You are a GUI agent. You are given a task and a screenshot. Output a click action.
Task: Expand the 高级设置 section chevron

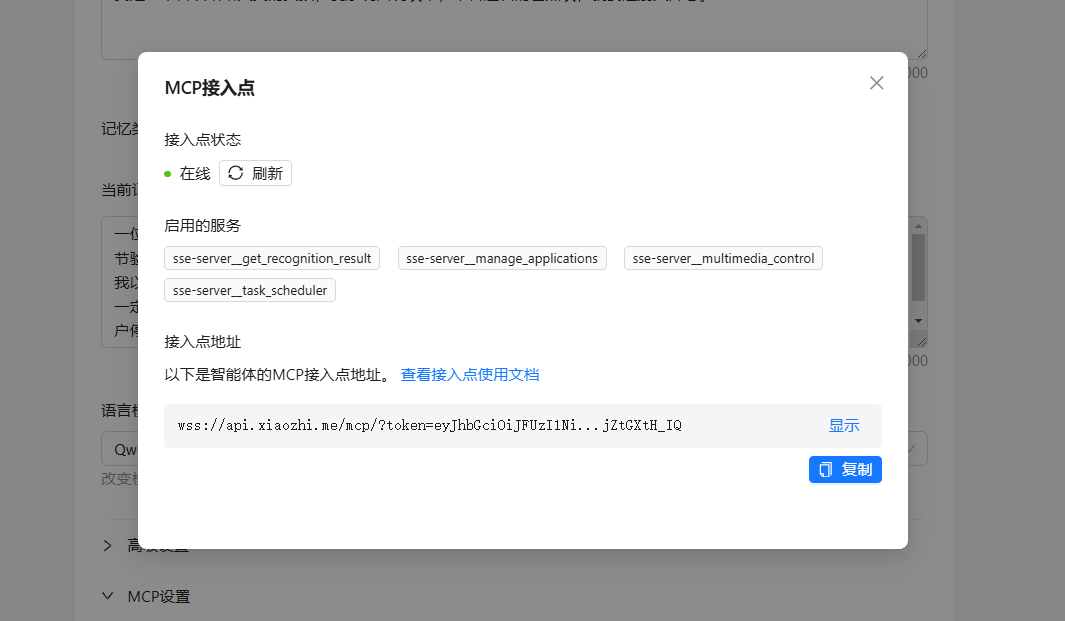pyautogui.click(x=108, y=546)
